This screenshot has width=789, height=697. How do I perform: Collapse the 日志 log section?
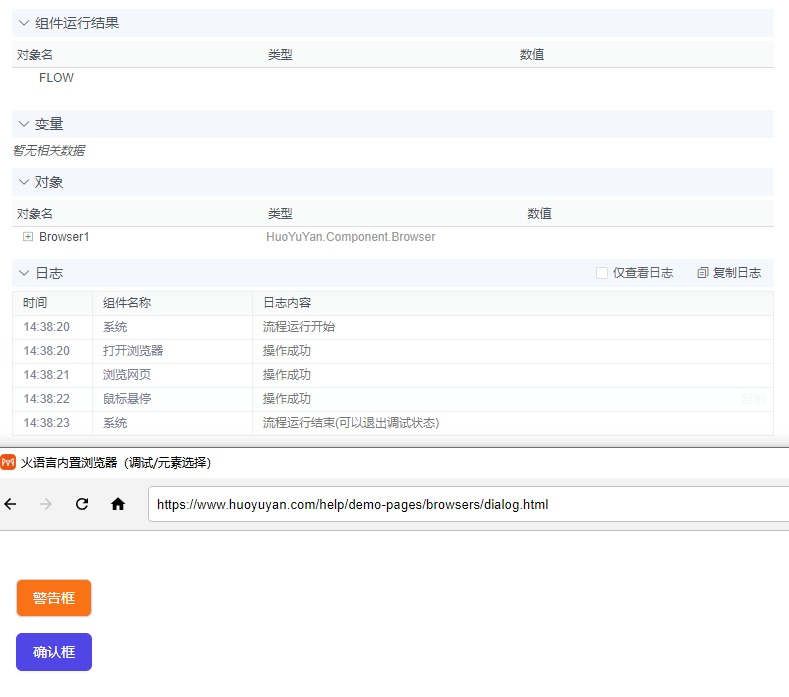point(24,273)
